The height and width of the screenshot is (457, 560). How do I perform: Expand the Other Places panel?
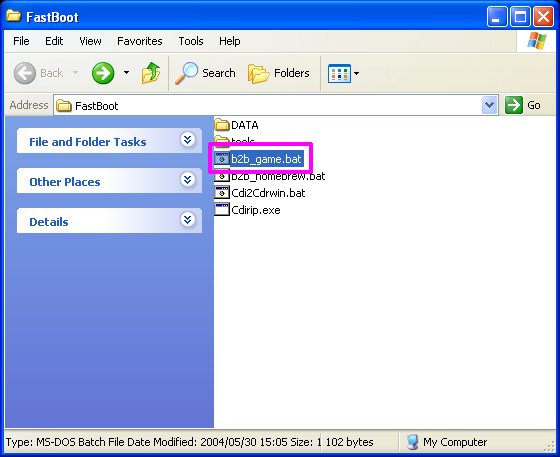188,180
